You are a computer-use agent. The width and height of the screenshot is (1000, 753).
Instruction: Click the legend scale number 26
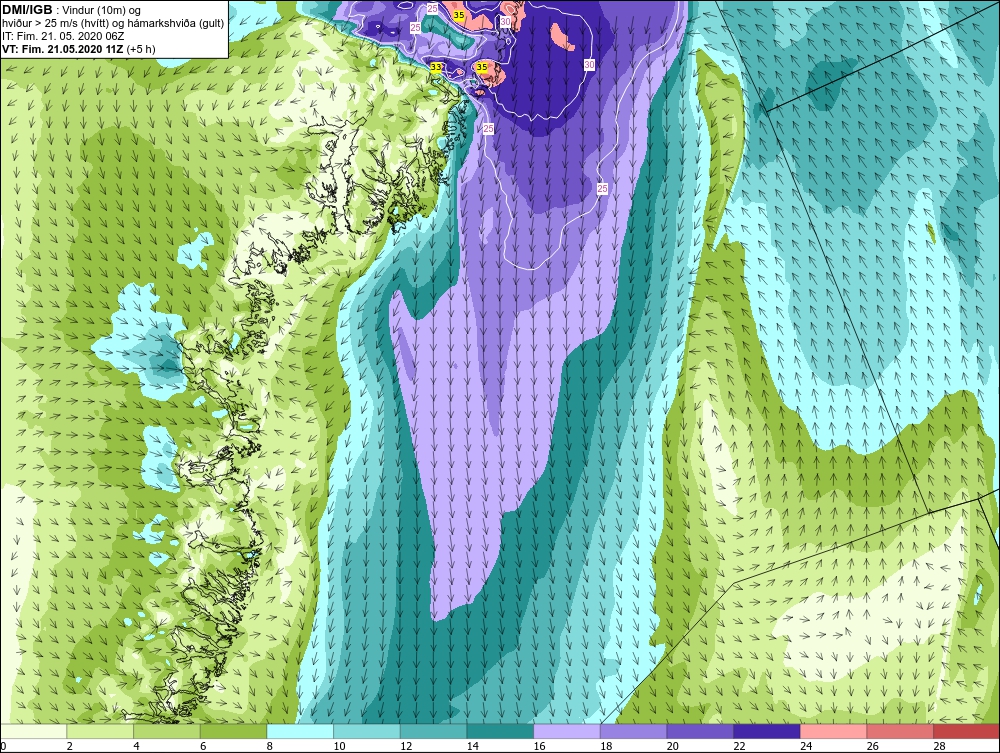click(872, 746)
